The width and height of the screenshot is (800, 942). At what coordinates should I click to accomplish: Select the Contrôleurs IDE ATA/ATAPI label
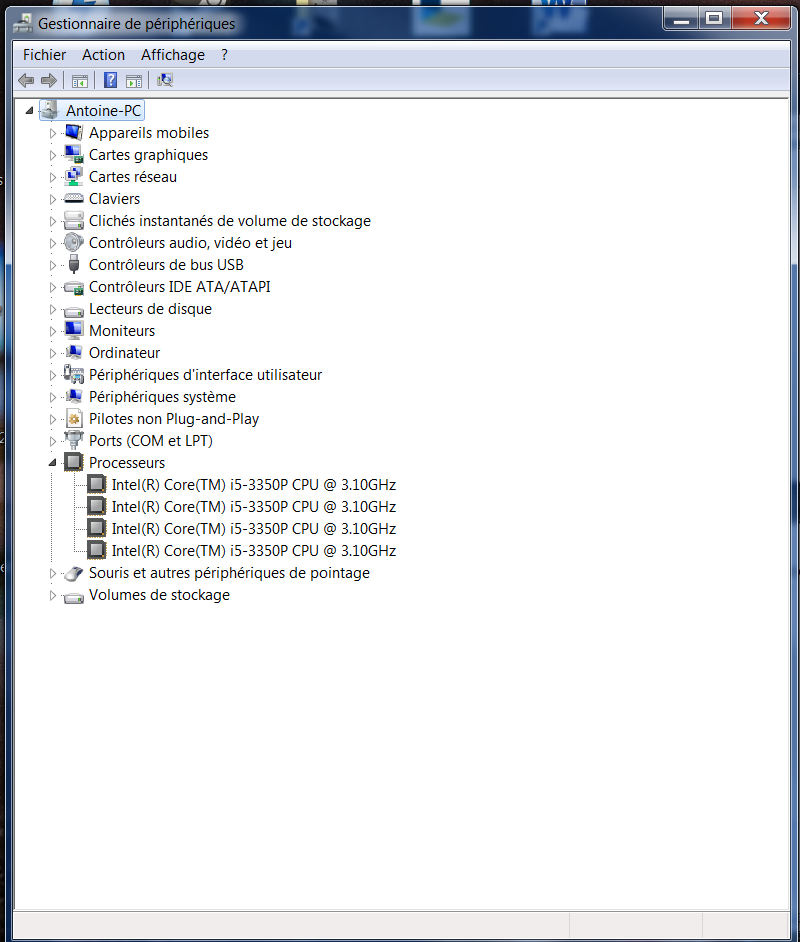tap(180, 287)
